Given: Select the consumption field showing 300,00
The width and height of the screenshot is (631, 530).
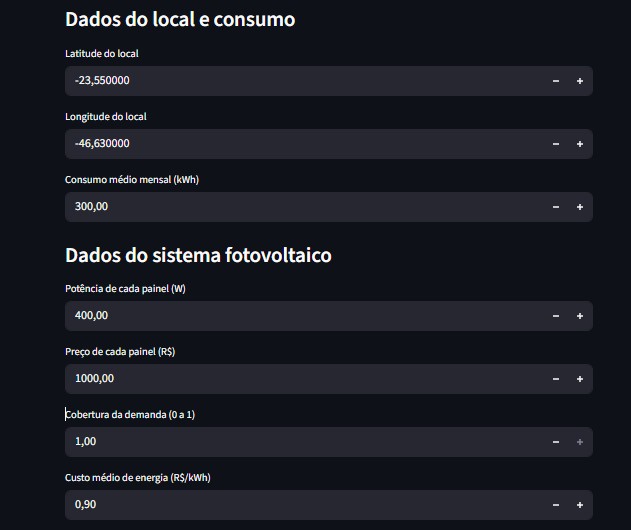Looking at the screenshot, I should [305, 207].
